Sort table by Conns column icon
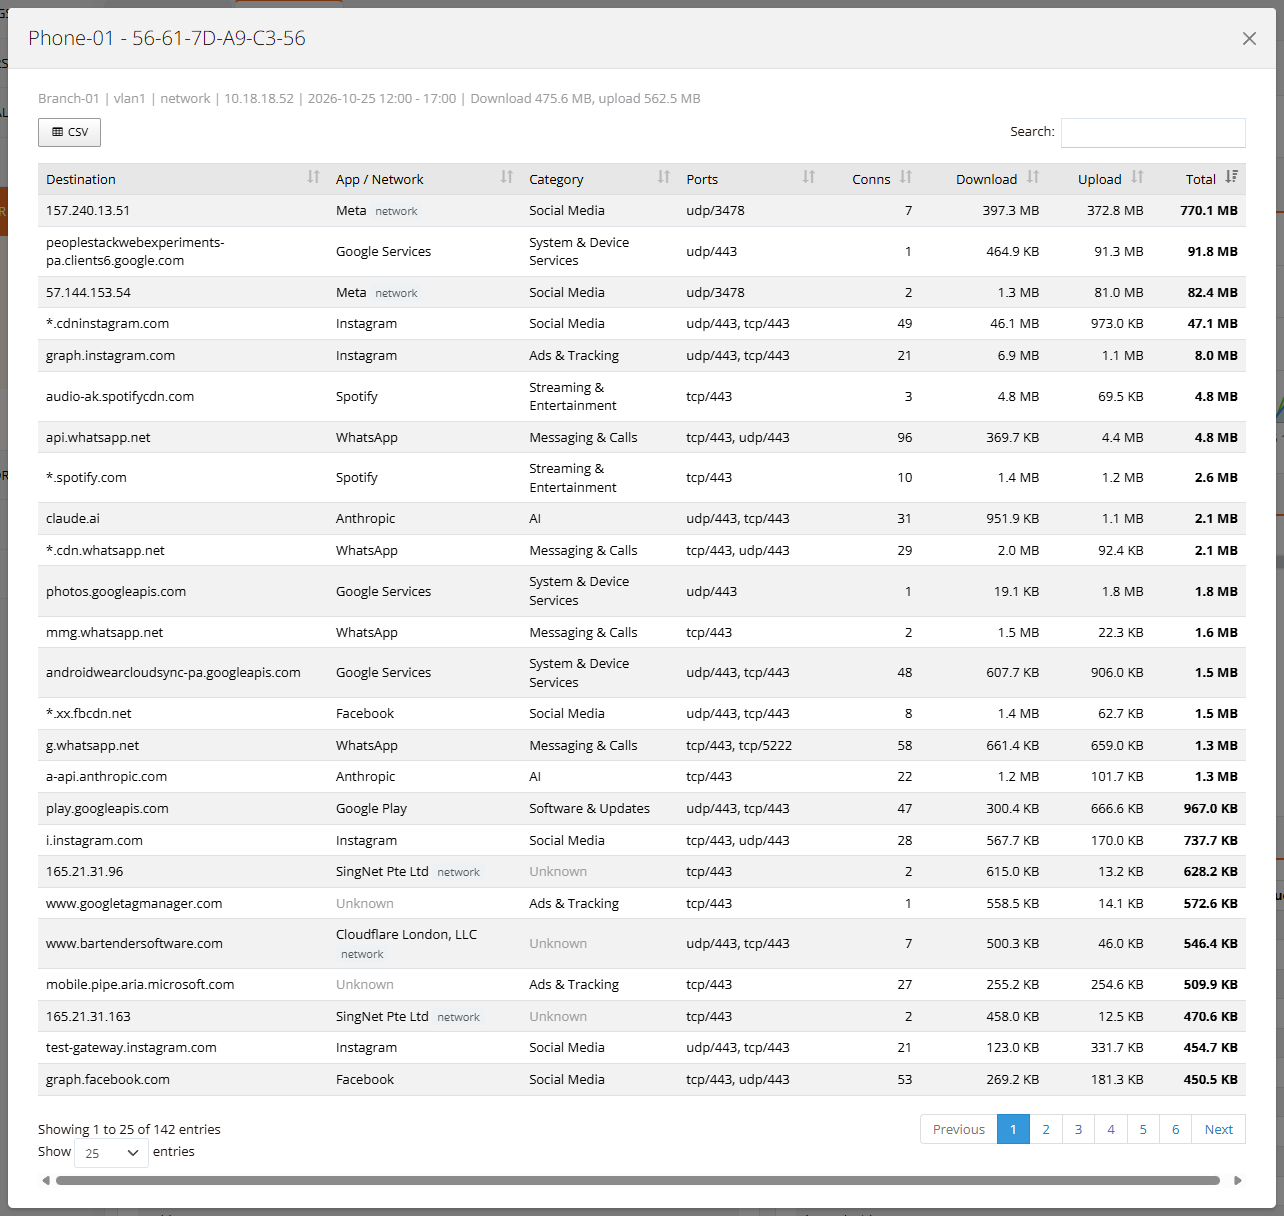This screenshot has height=1216, width=1284. pos(906,177)
